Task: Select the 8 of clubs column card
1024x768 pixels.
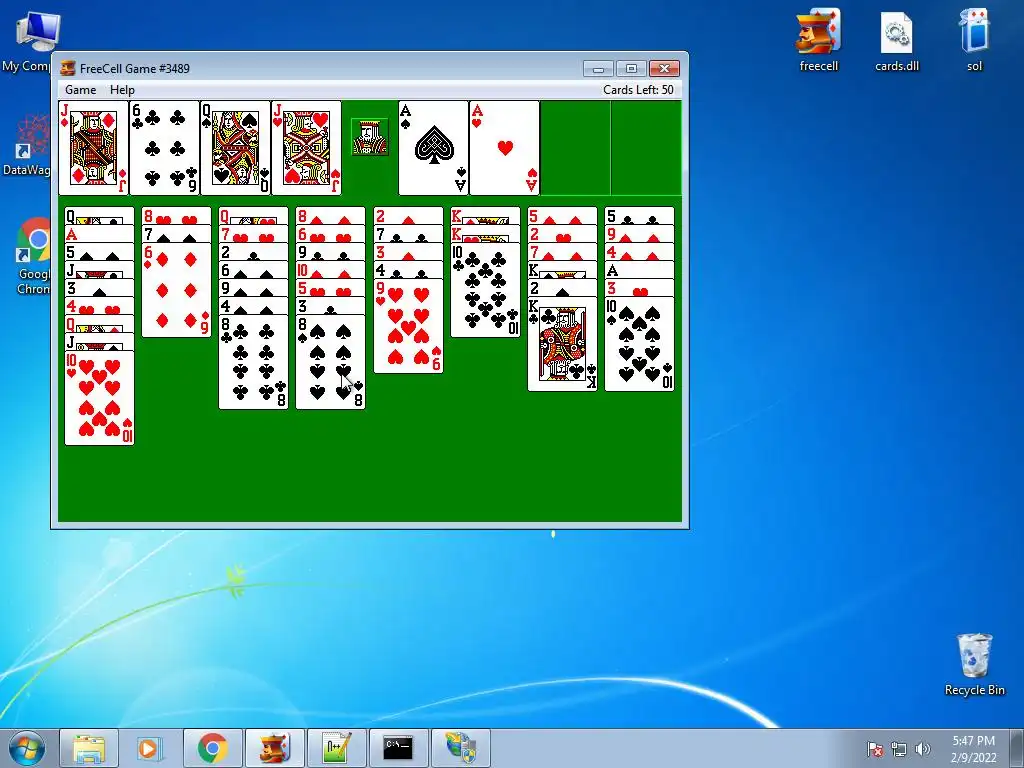Action: point(253,362)
